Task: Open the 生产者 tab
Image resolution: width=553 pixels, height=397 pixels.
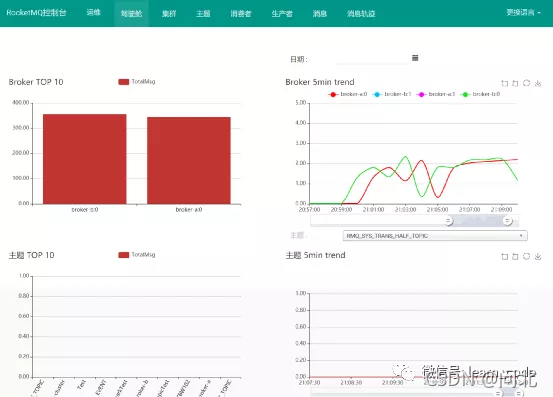Action: 282,13
